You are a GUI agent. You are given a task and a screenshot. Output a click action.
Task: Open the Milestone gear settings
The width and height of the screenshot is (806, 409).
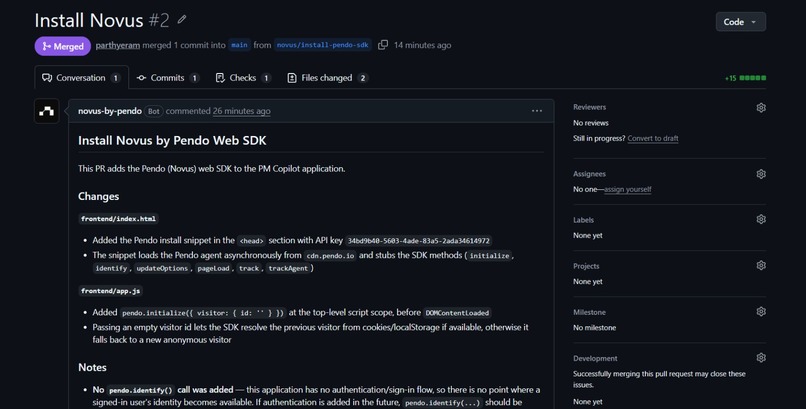[x=761, y=312]
